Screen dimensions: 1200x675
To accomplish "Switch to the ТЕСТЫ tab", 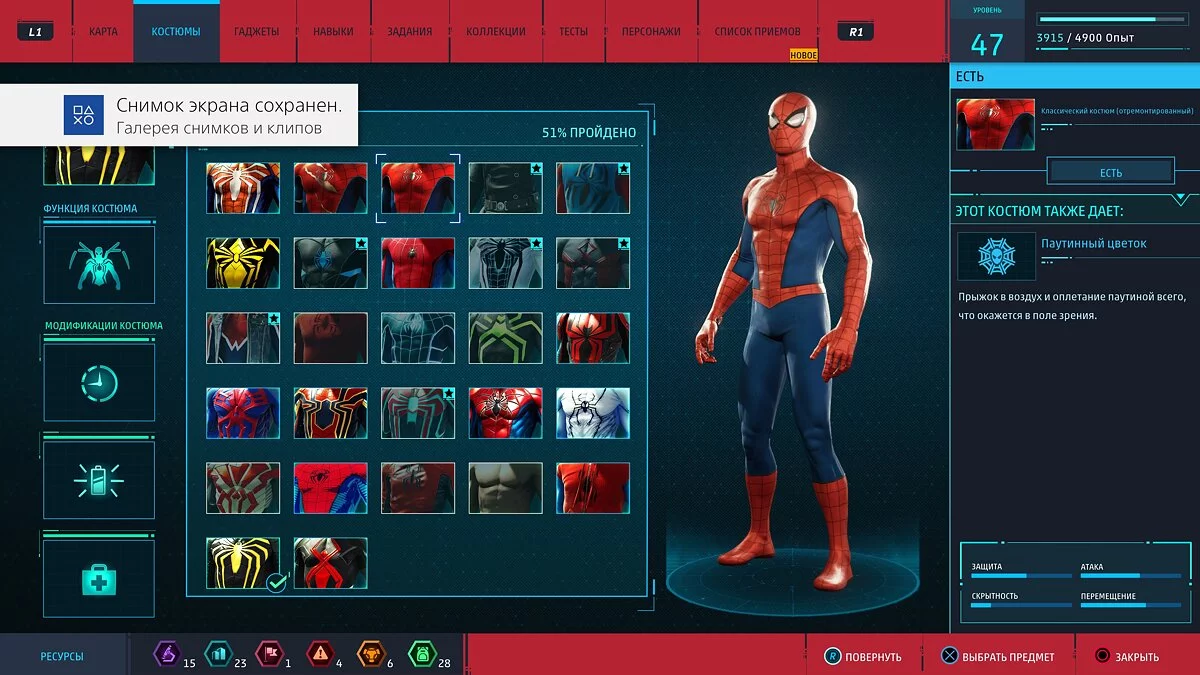I will tap(573, 31).
